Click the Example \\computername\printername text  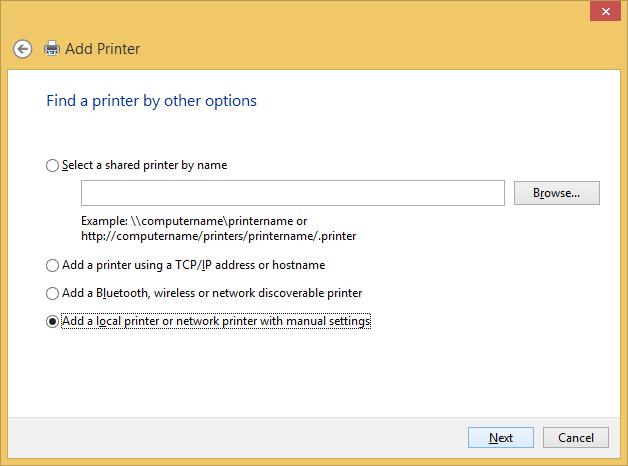point(218,229)
